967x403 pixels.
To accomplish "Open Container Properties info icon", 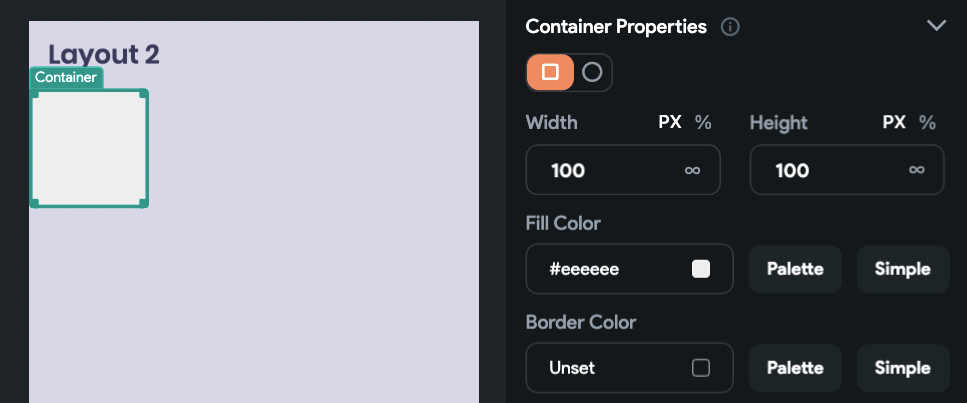I will tap(730, 27).
